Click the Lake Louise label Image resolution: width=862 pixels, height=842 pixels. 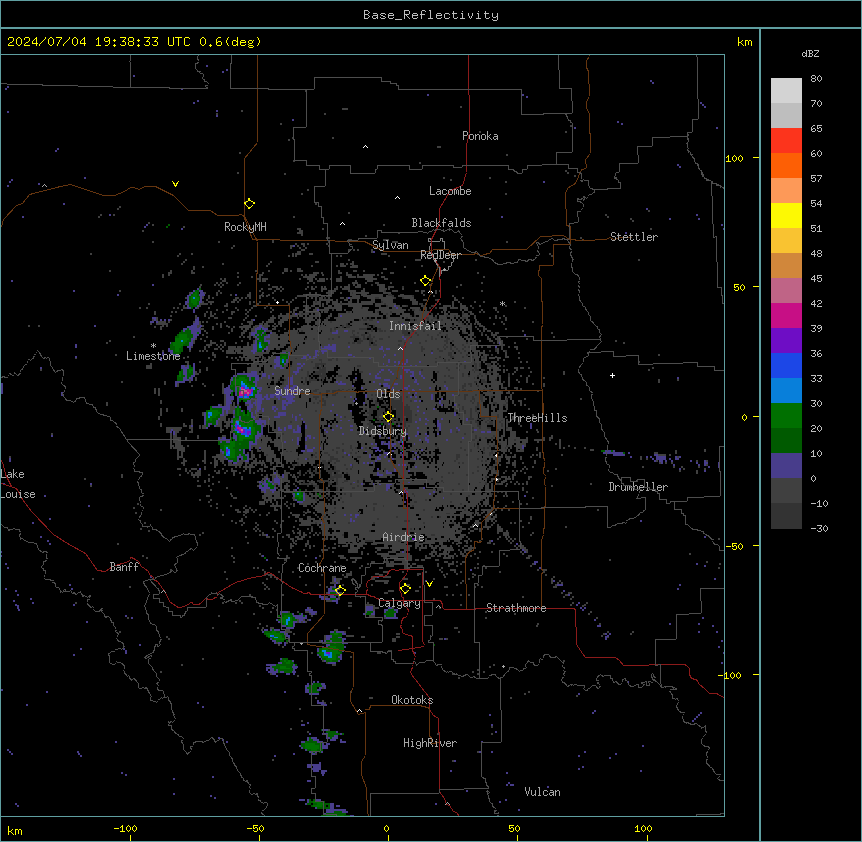point(18,484)
